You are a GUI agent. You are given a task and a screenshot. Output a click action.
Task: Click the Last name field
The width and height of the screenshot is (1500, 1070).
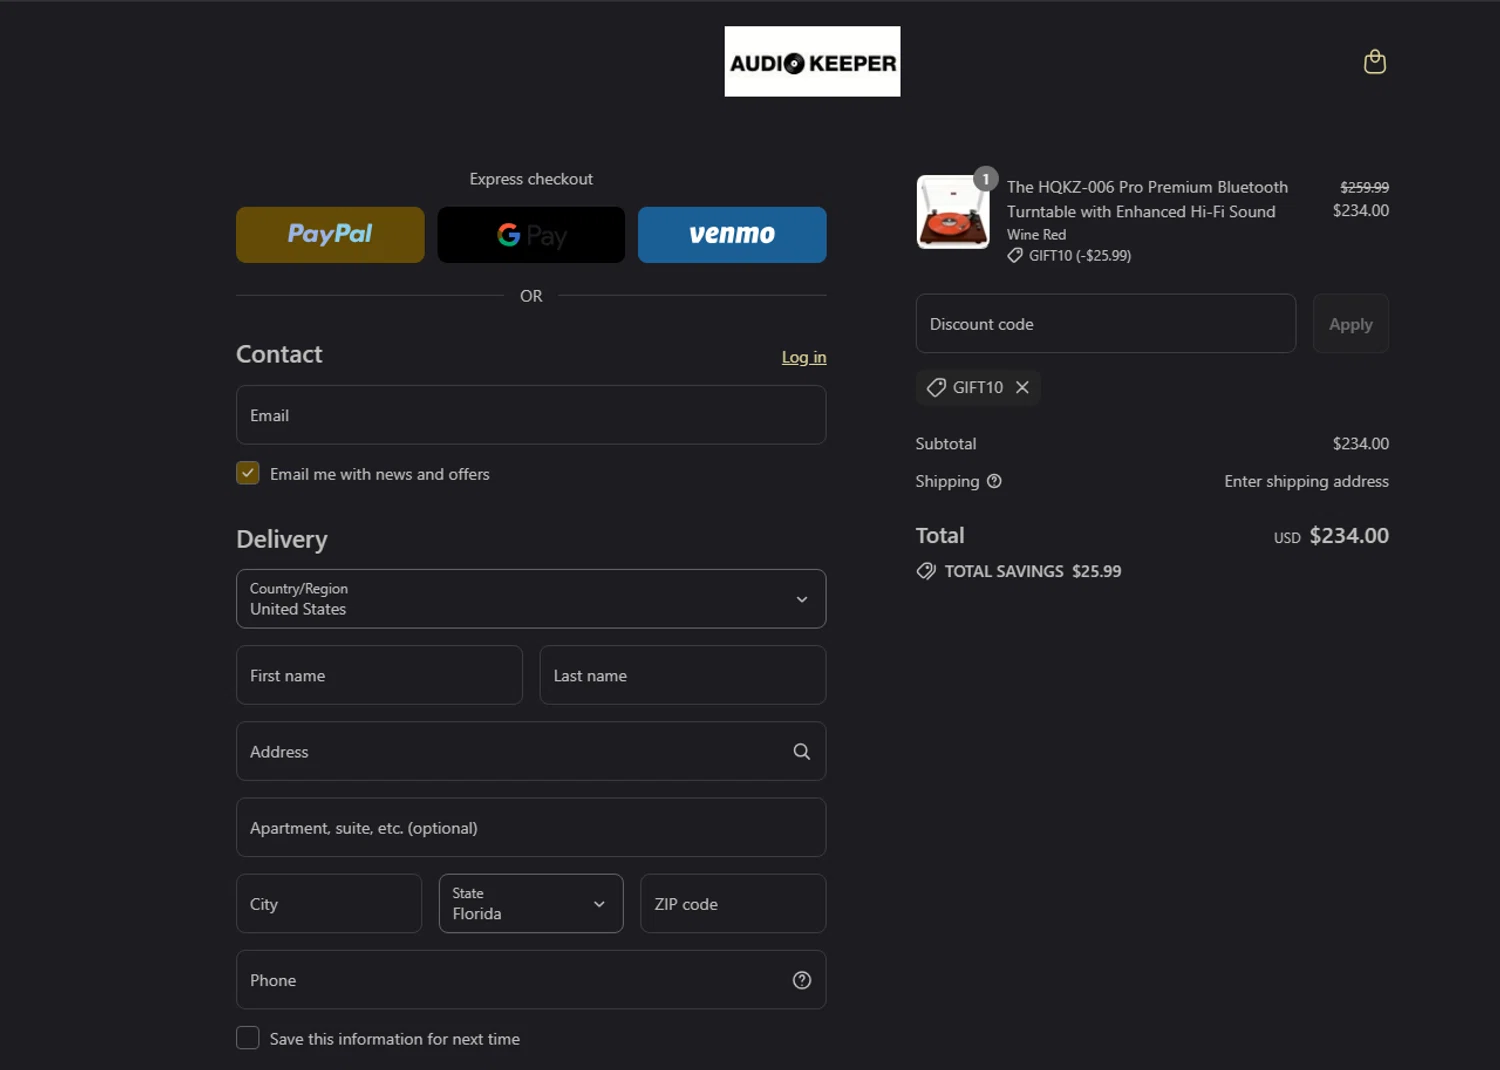point(683,675)
